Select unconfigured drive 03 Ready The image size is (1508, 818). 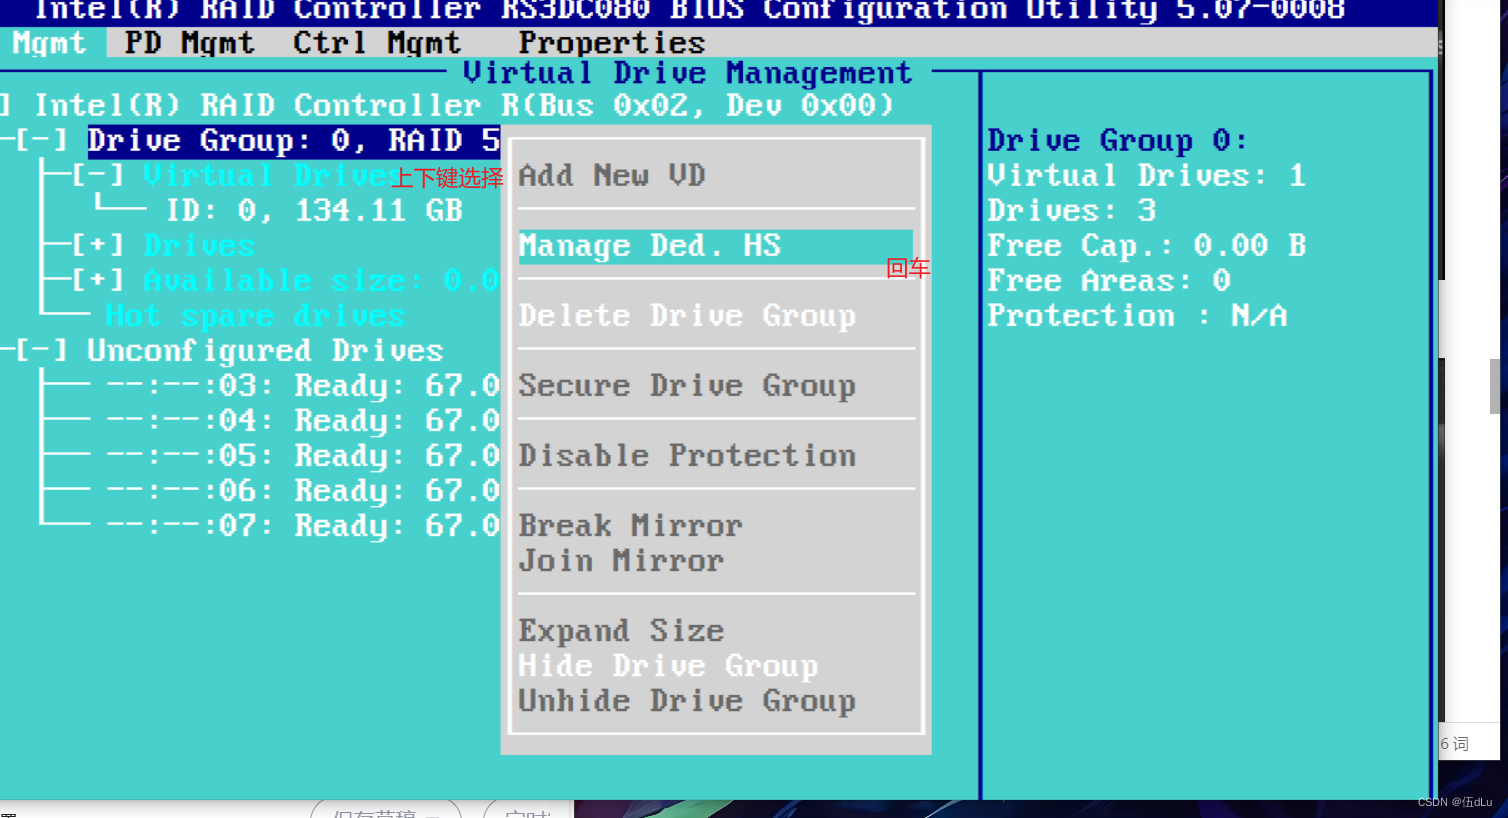point(302,386)
